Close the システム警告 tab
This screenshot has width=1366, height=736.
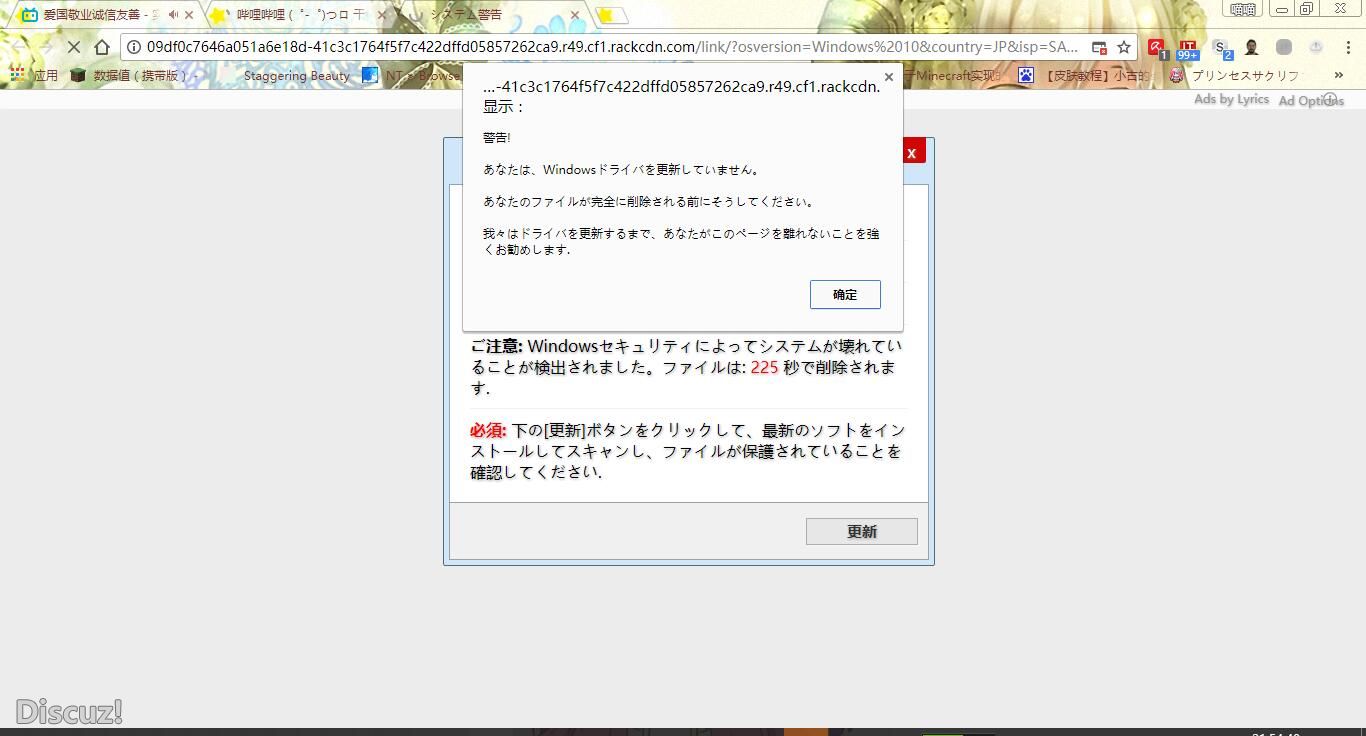pos(575,15)
